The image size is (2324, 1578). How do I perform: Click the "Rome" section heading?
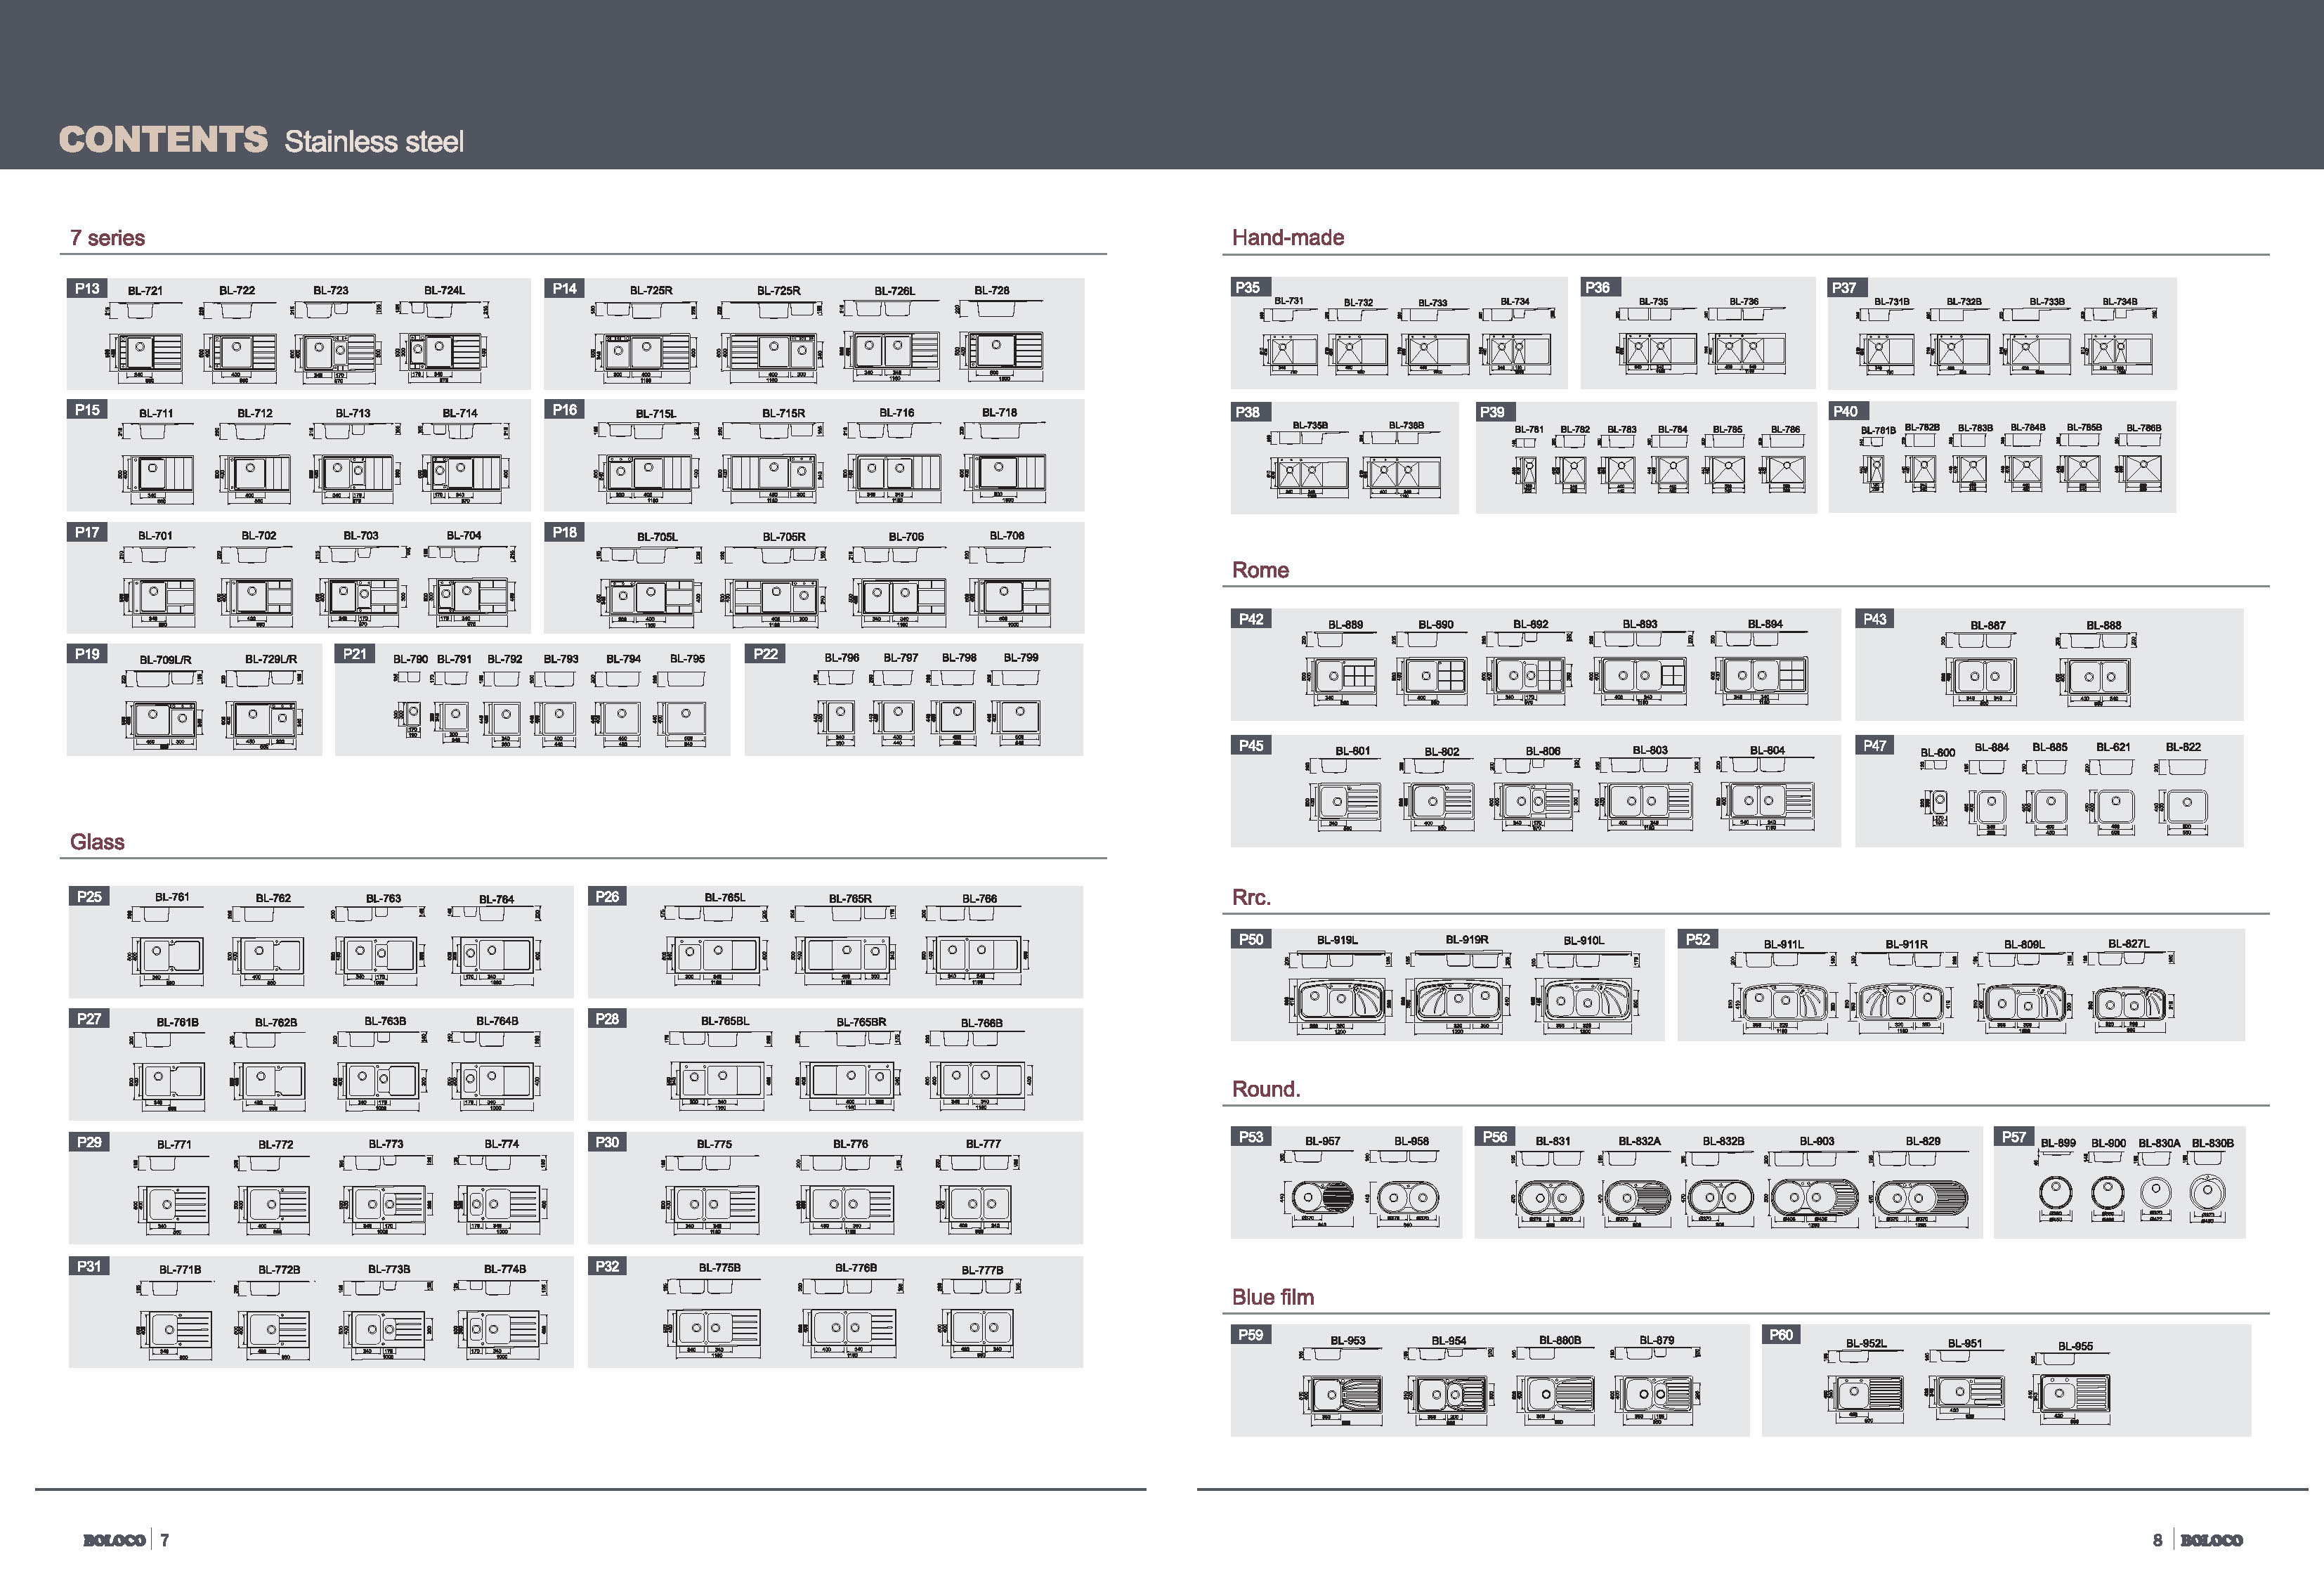pyautogui.click(x=1260, y=570)
